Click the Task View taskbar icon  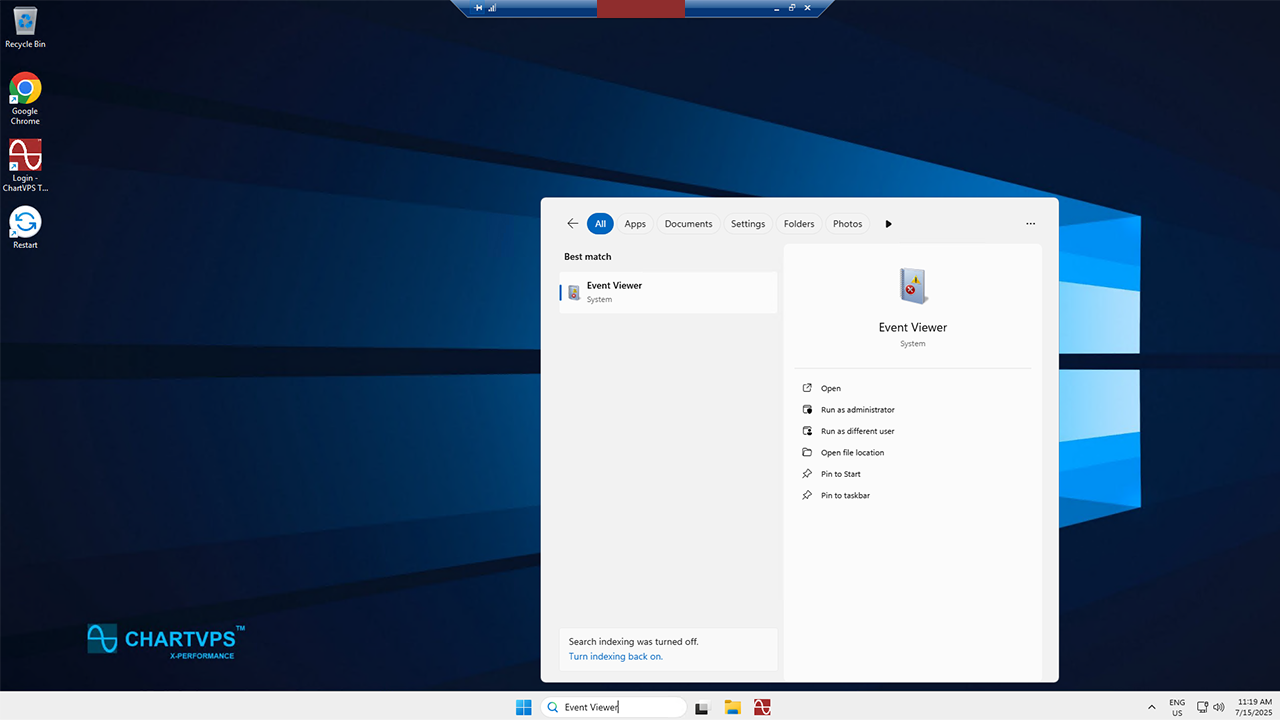point(702,707)
